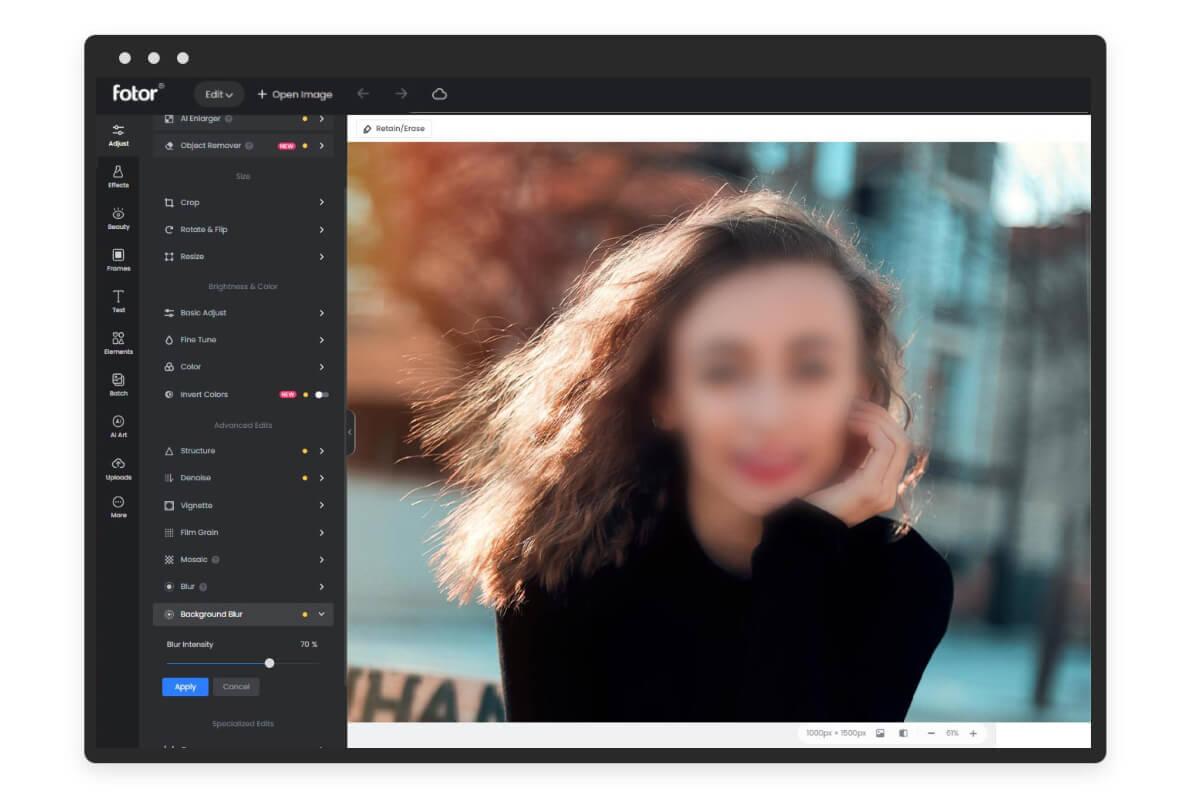Zoom out with the minus icon
Viewport: 1200px width, 800px height.
coord(931,733)
